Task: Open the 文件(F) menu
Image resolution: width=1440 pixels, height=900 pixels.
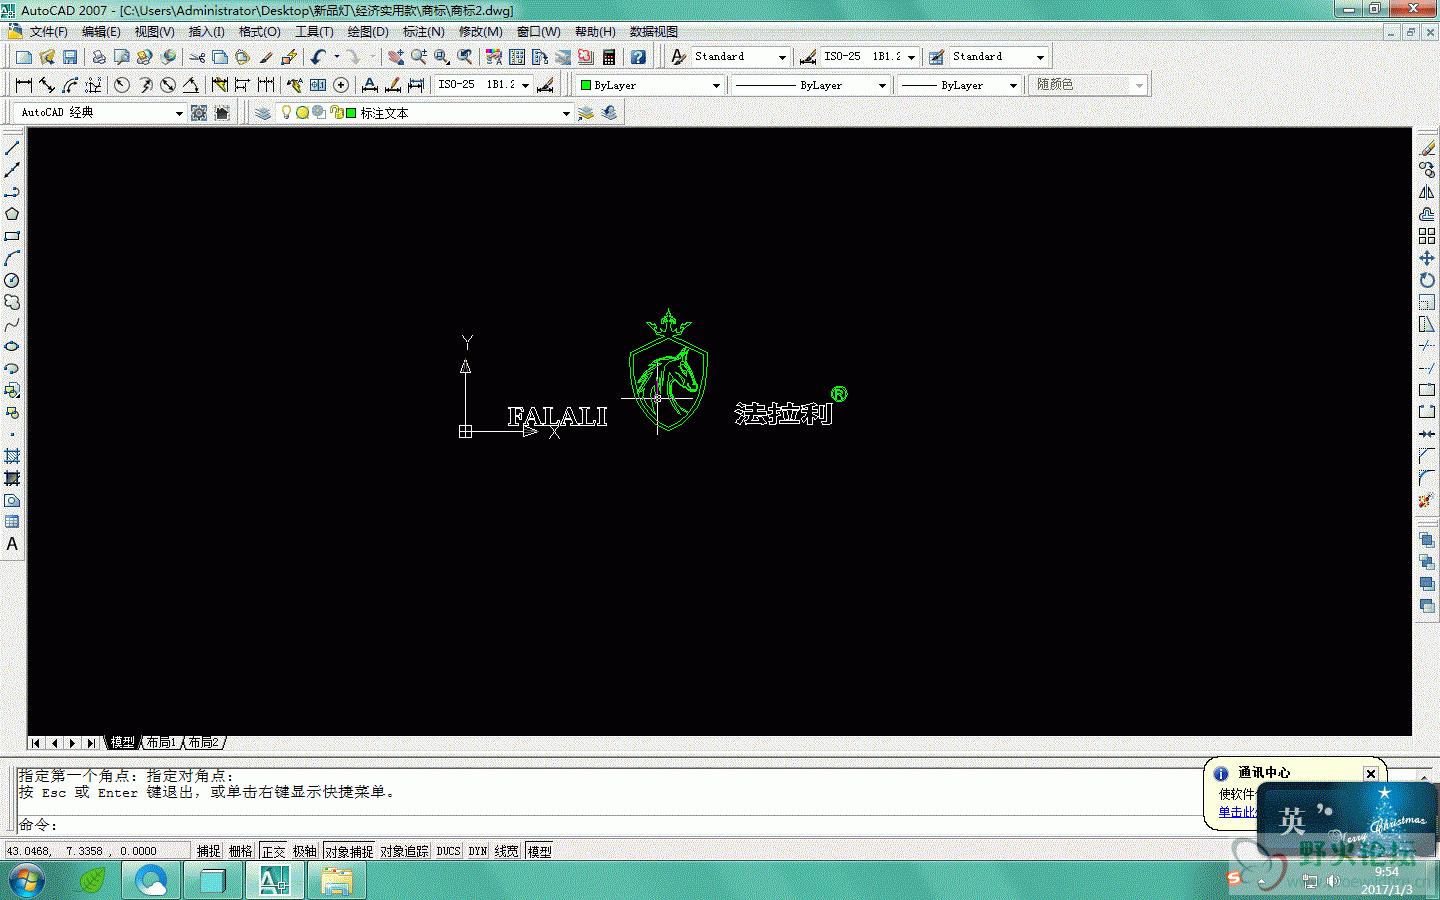Action: (x=48, y=32)
